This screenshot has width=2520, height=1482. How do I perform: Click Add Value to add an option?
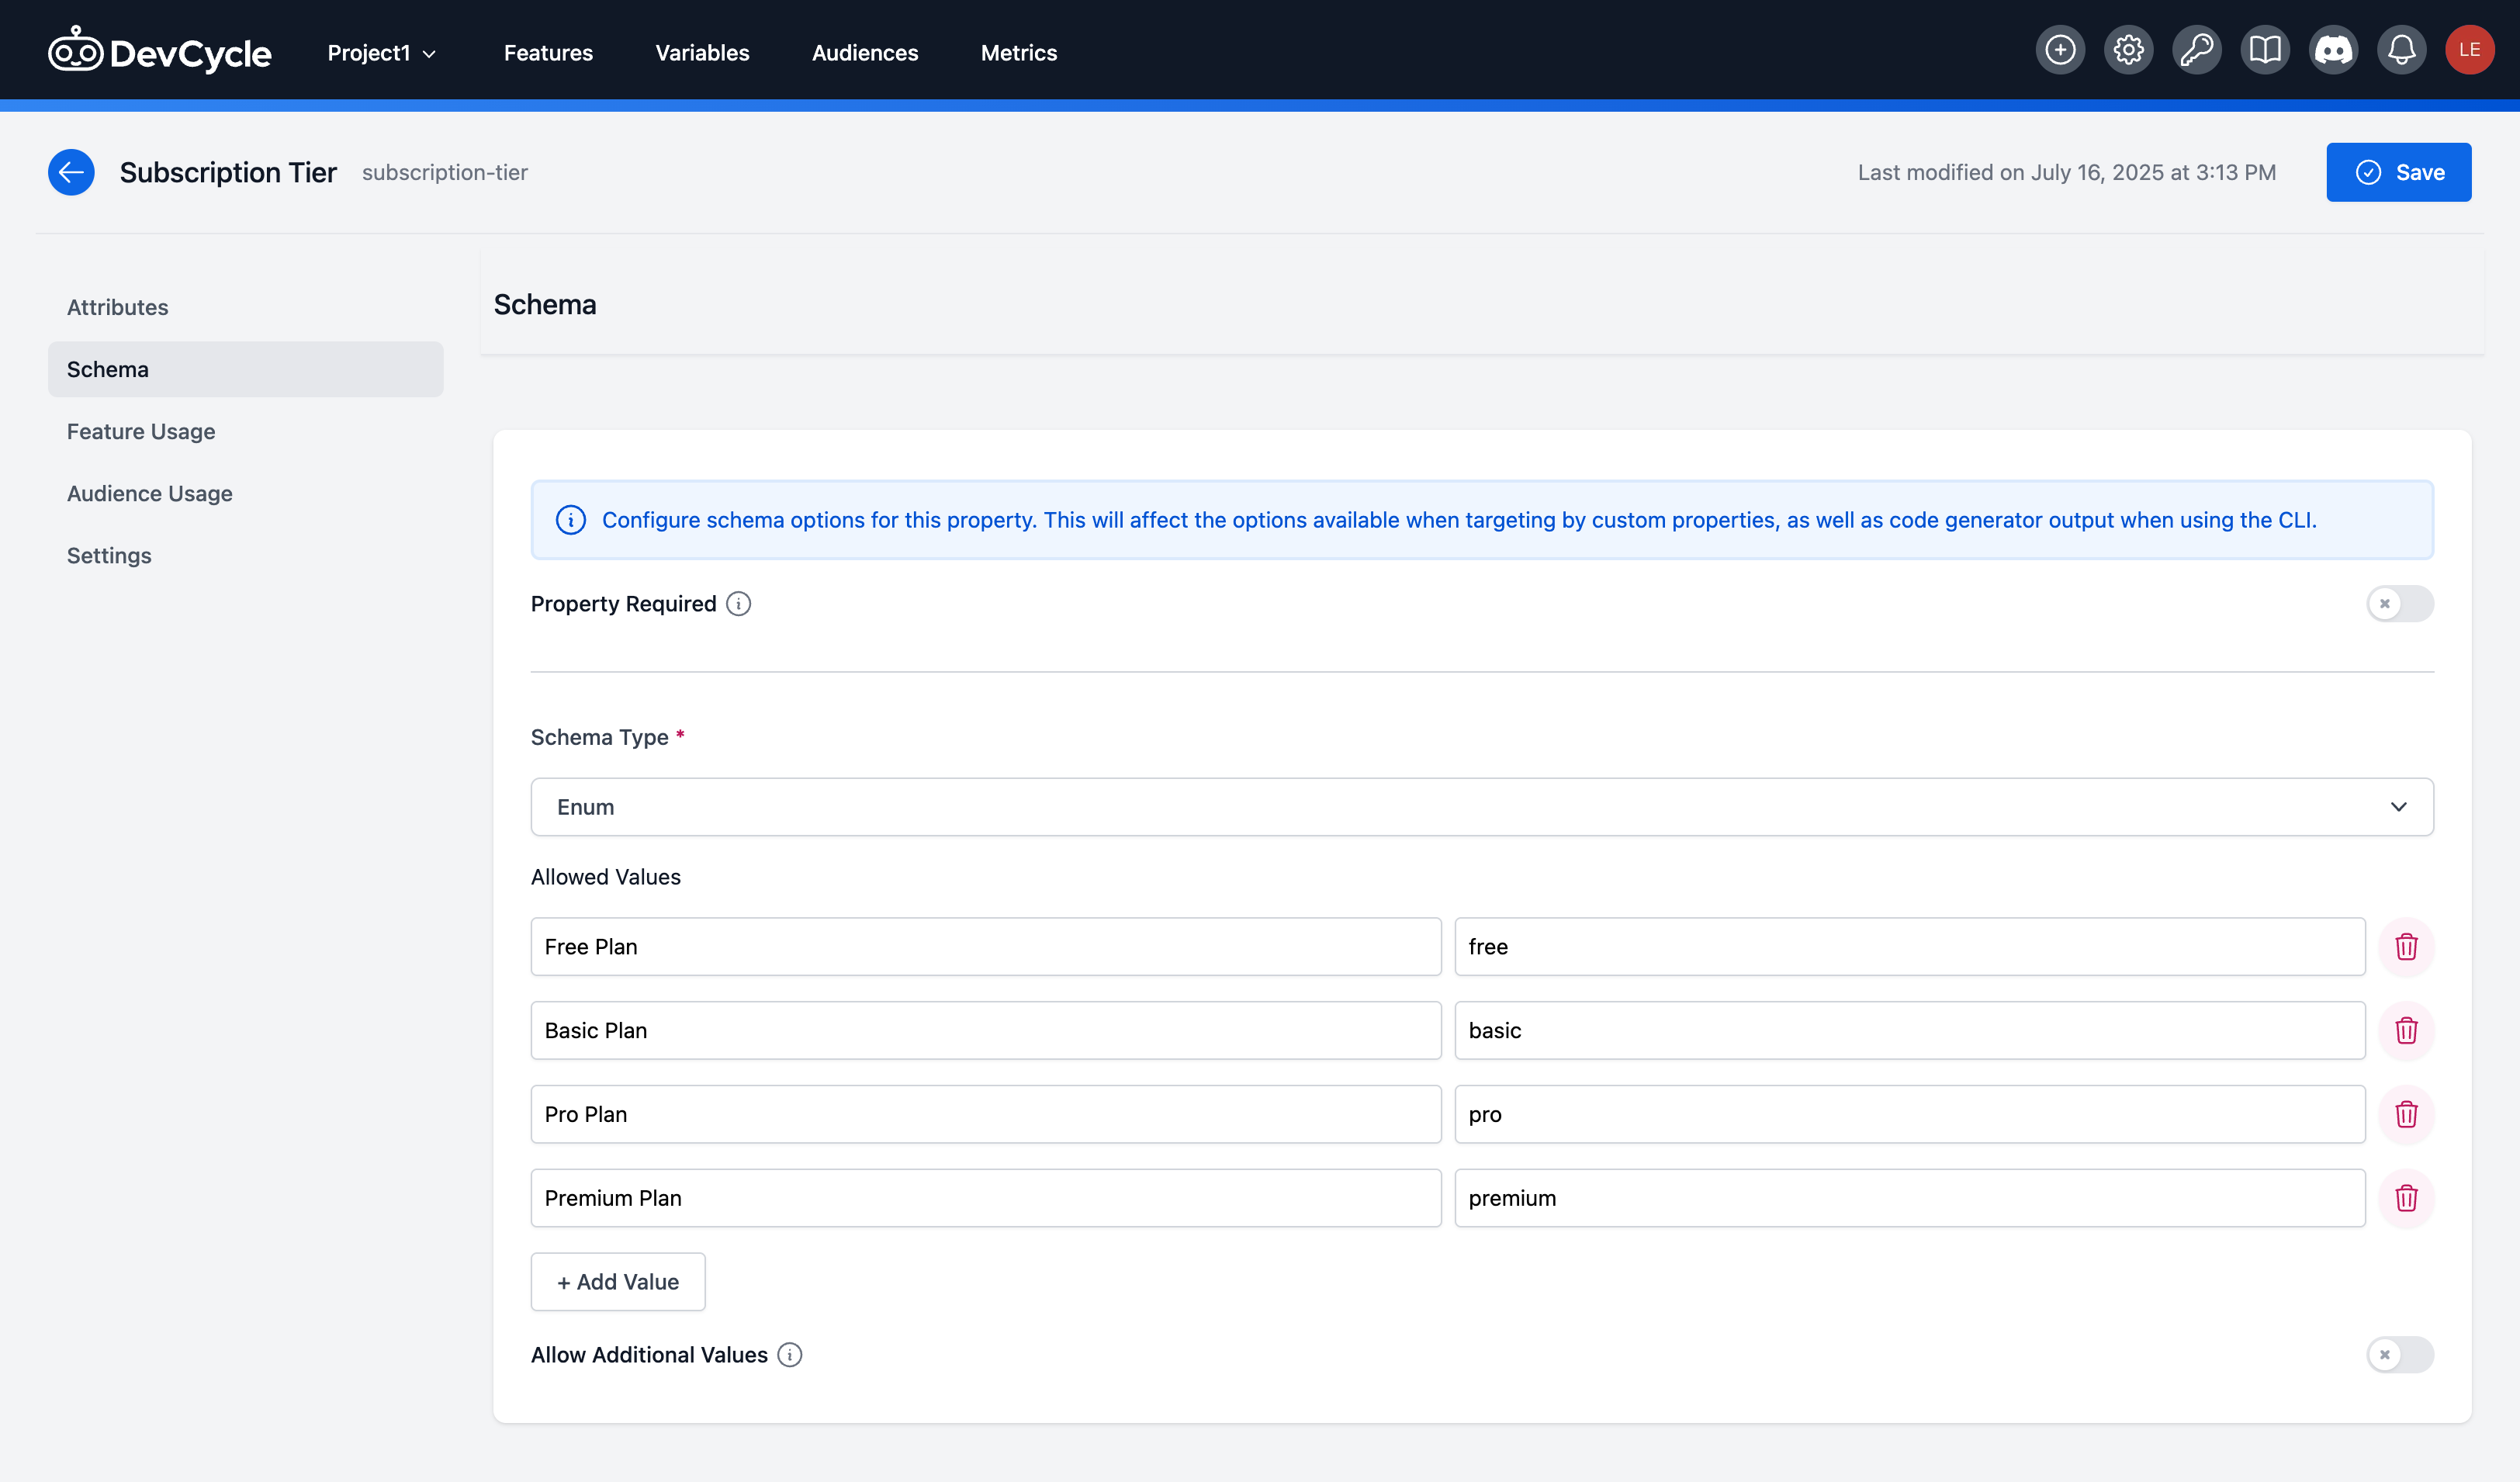tap(617, 1281)
